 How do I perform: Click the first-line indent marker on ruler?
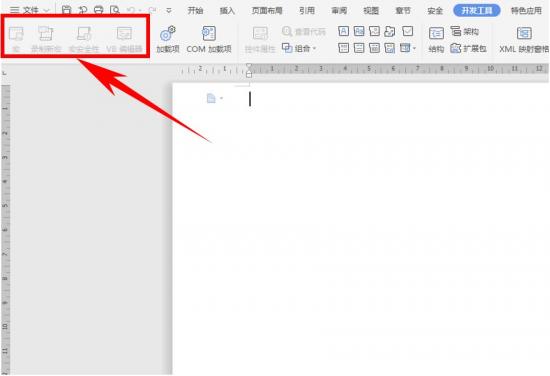click(x=249, y=65)
